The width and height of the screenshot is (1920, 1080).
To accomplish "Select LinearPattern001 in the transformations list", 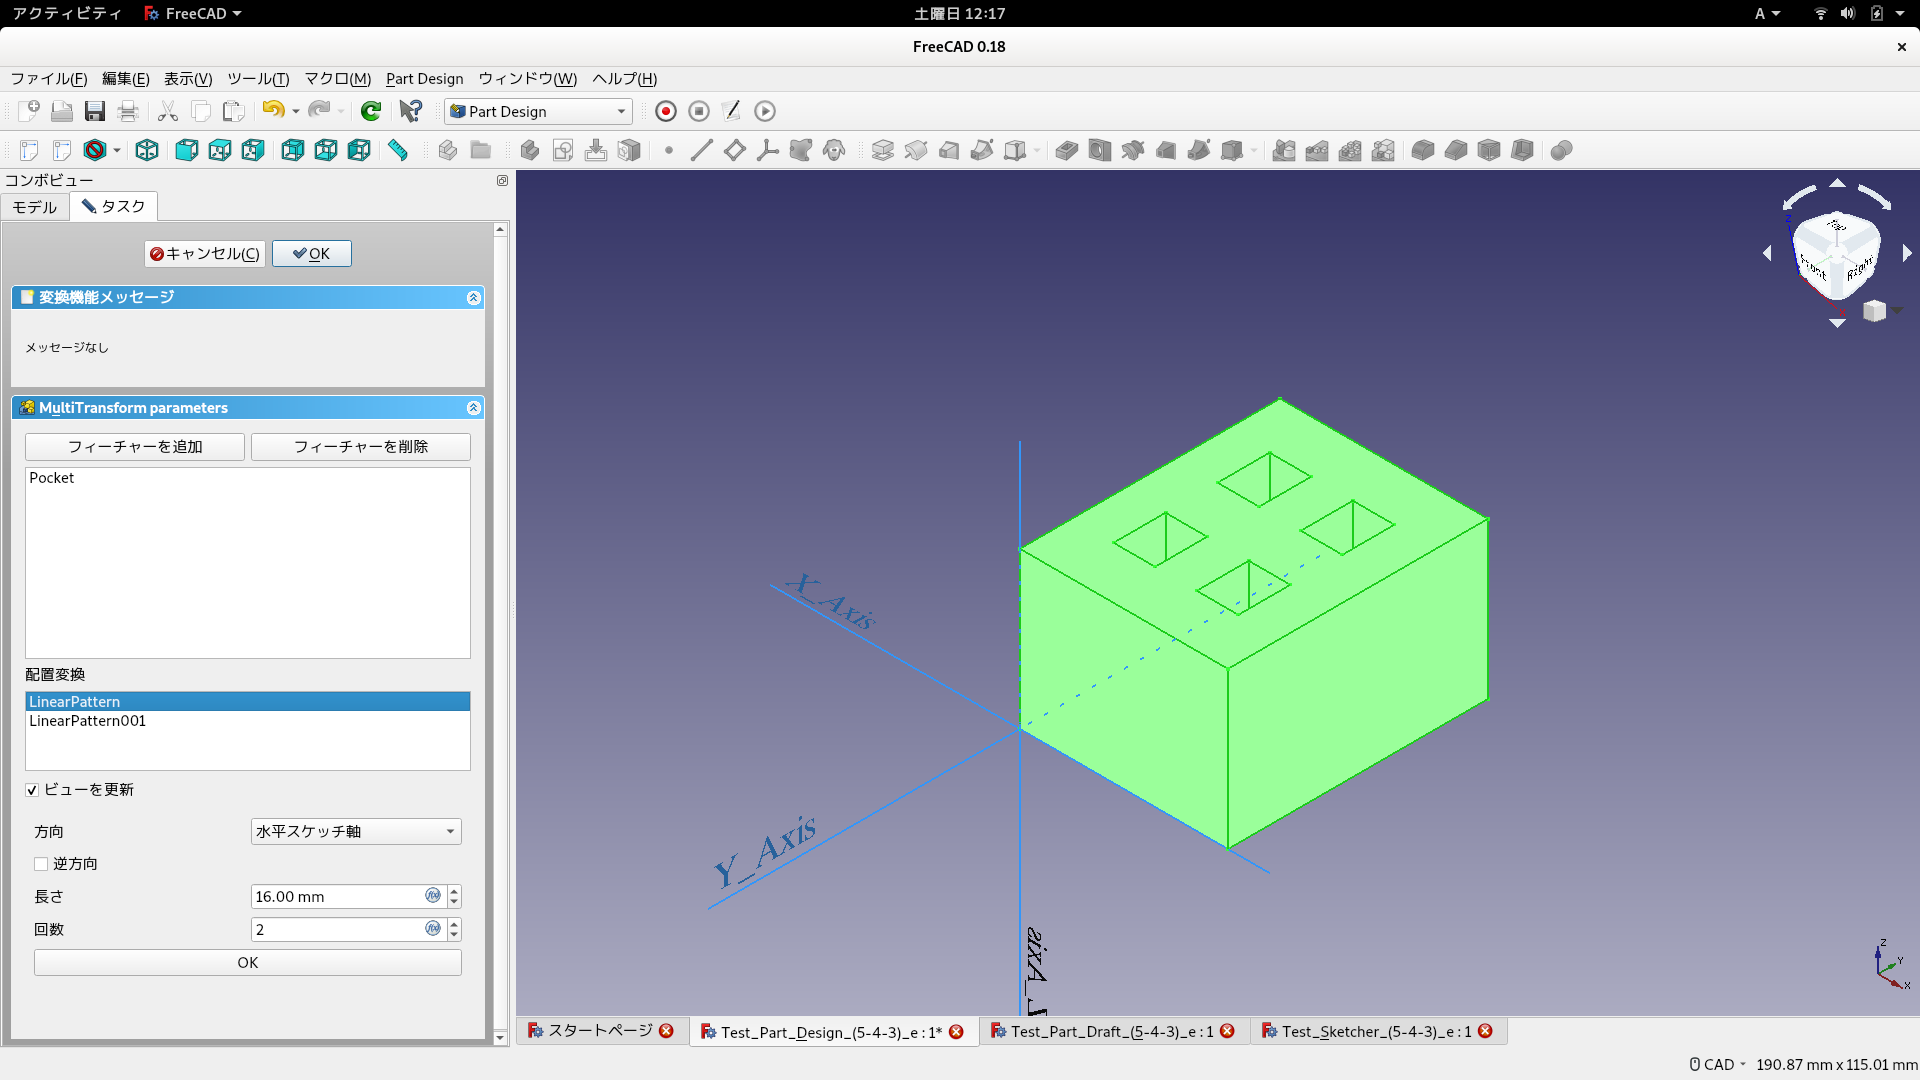I will tap(87, 720).
